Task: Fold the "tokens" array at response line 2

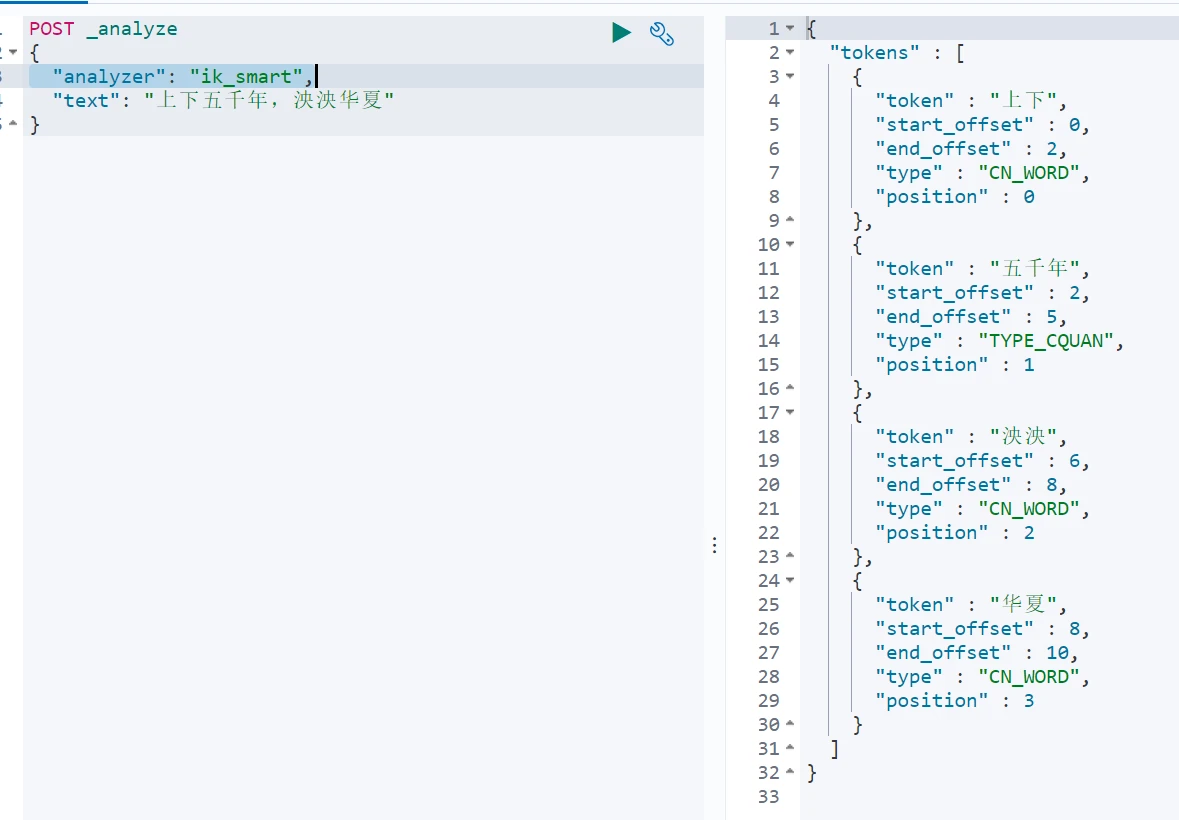Action: pos(790,53)
